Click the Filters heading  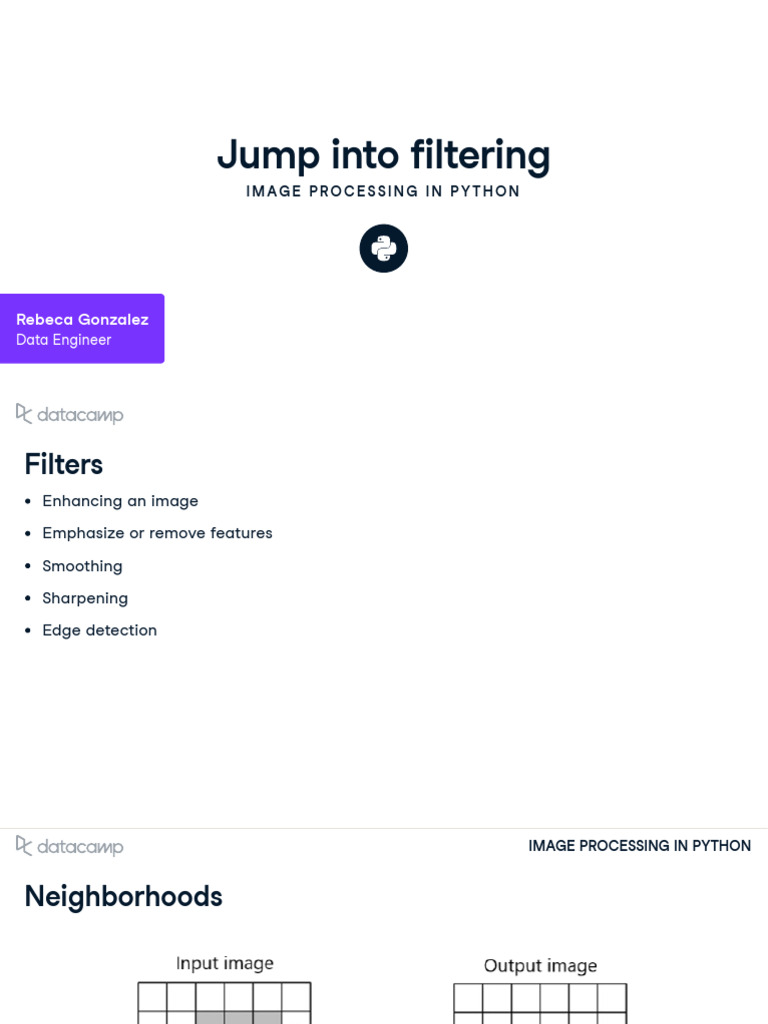pos(63,464)
